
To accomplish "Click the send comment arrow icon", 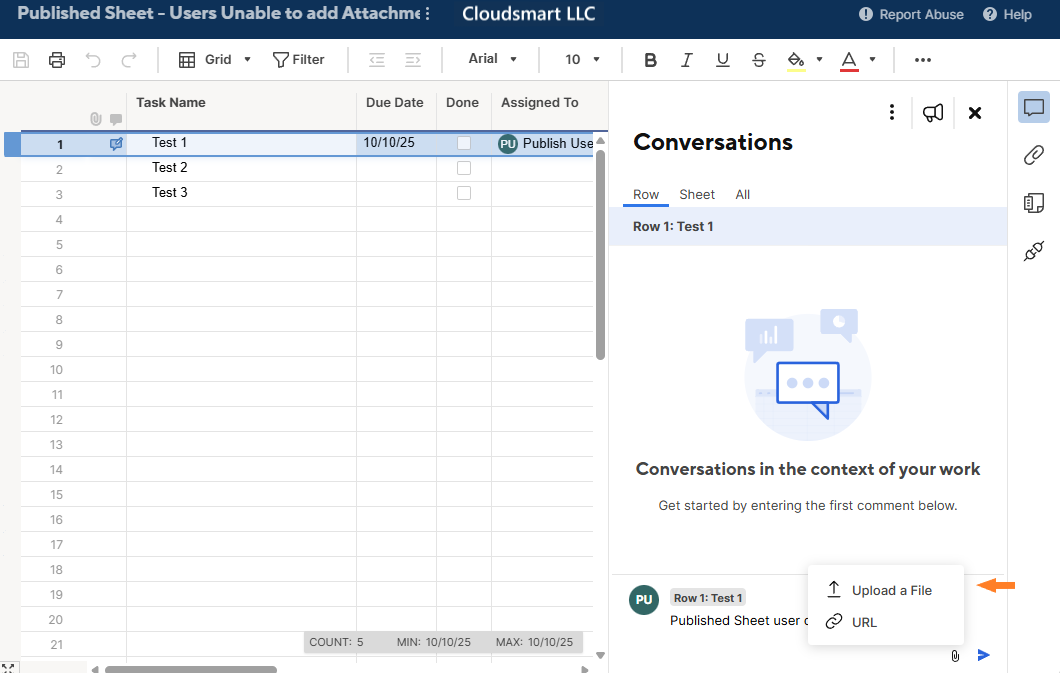I will coord(984,655).
